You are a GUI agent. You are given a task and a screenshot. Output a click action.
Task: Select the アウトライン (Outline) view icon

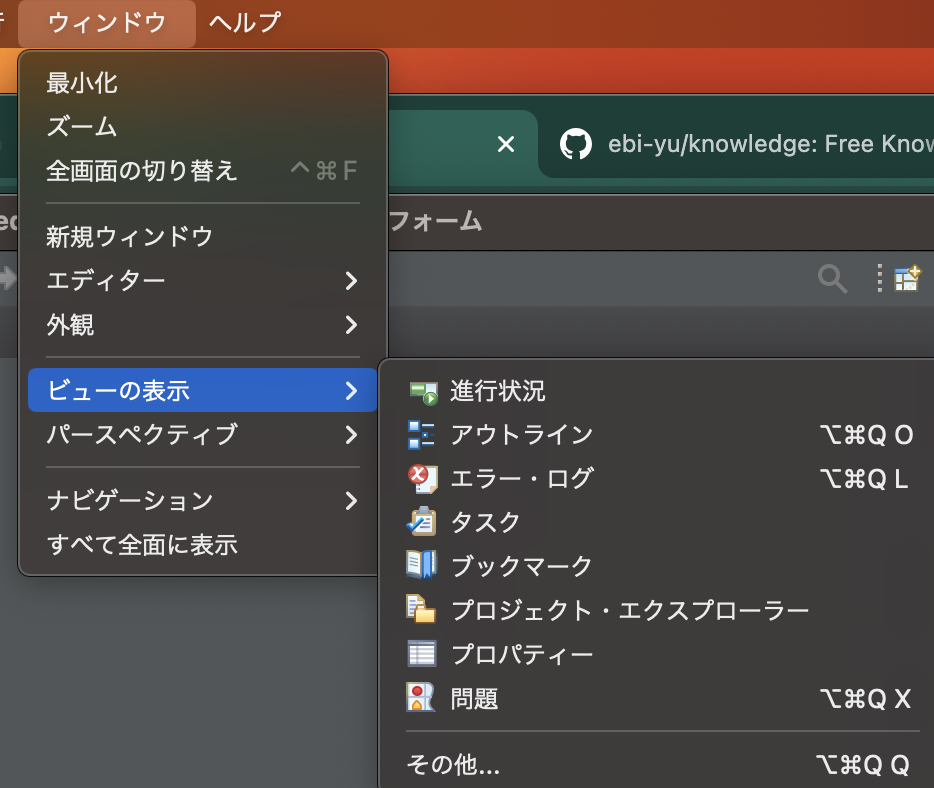(421, 435)
